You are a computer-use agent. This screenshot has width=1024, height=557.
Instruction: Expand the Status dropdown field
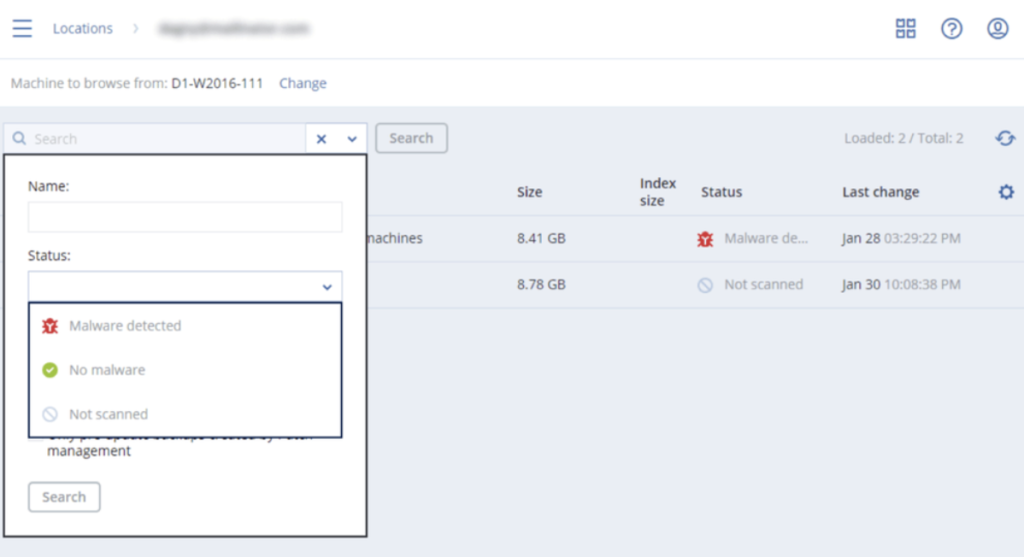(x=185, y=286)
